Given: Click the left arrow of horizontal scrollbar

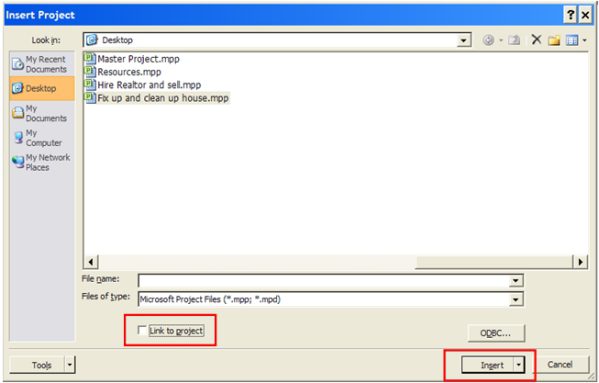Looking at the screenshot, I should pyautogui.click(x=91, y=262).
